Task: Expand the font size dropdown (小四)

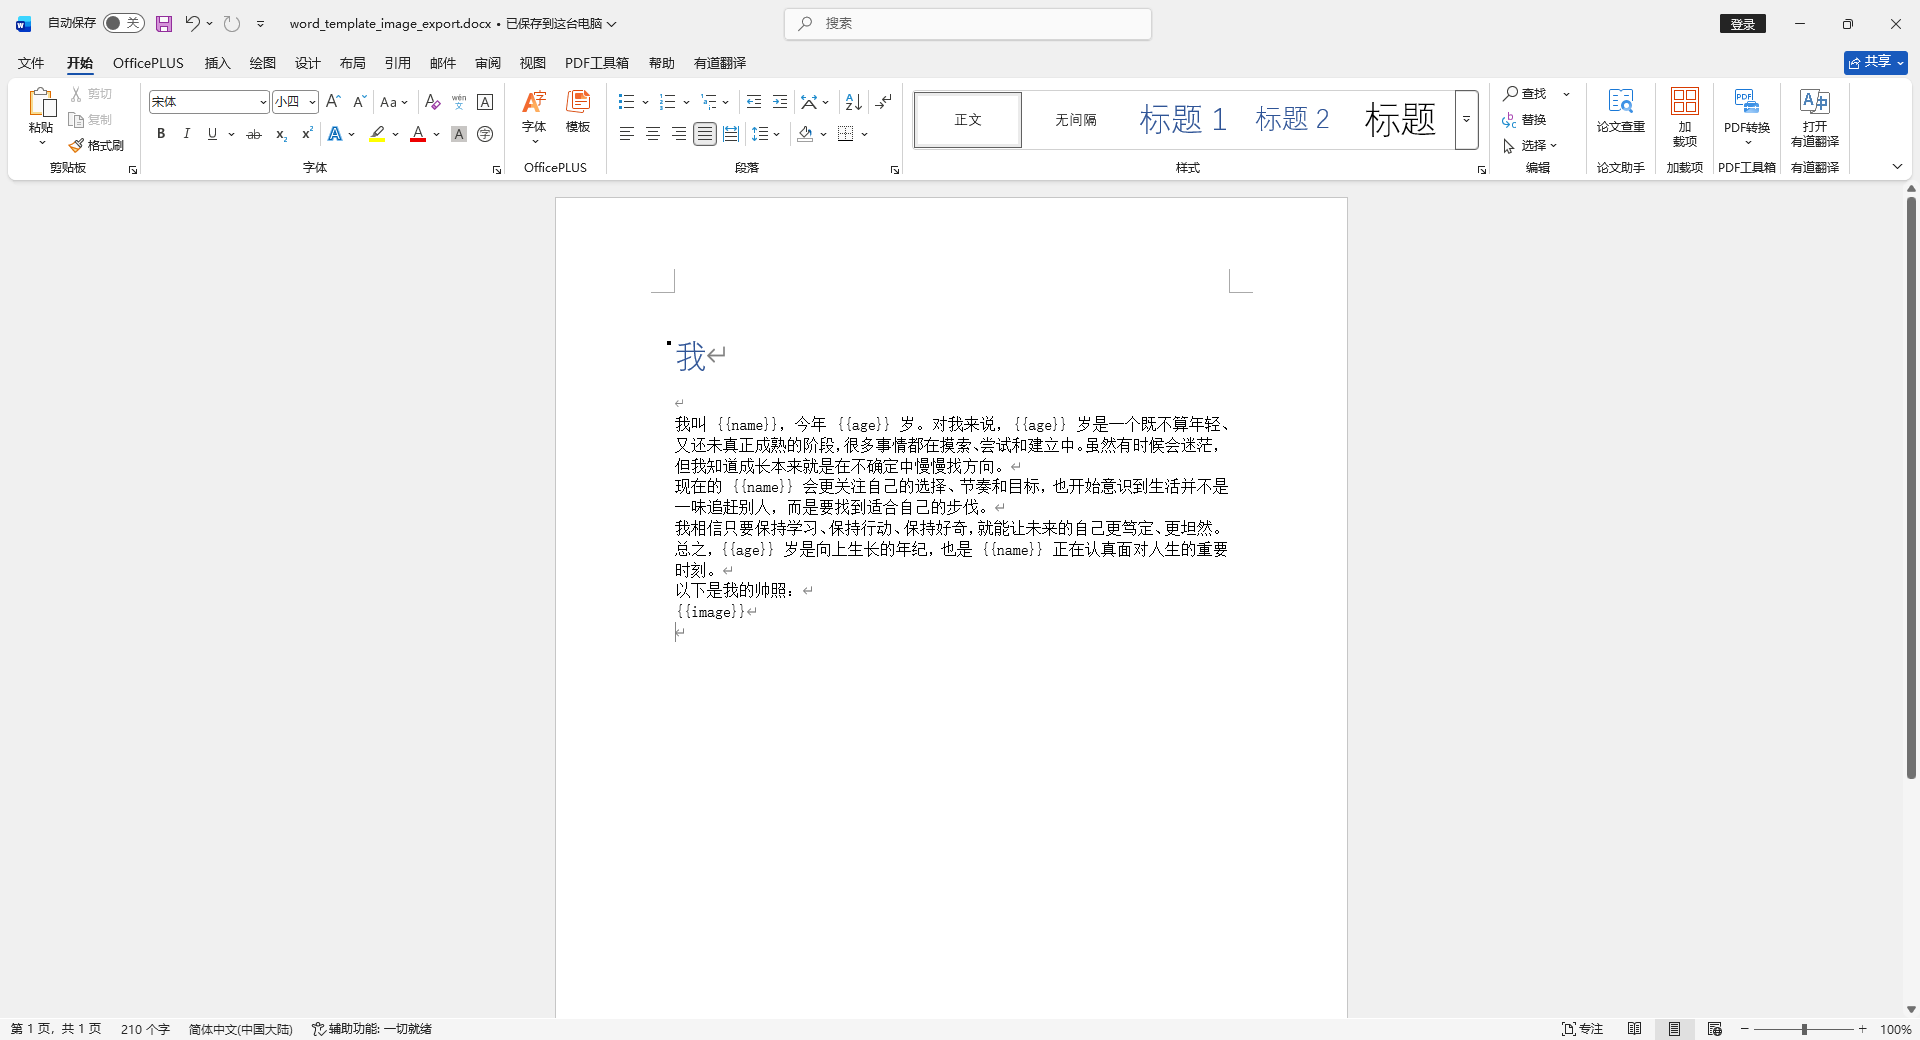Action: 312,102
